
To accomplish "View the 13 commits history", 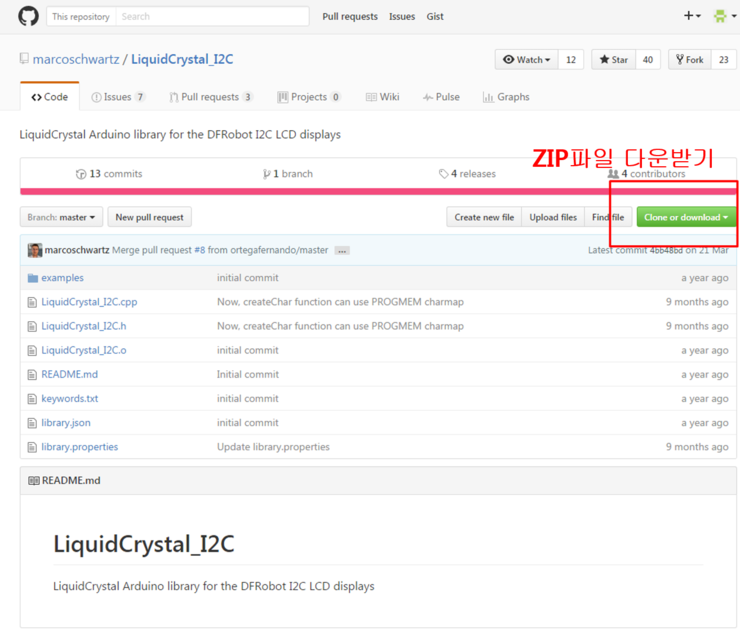I will click(109, 174).
